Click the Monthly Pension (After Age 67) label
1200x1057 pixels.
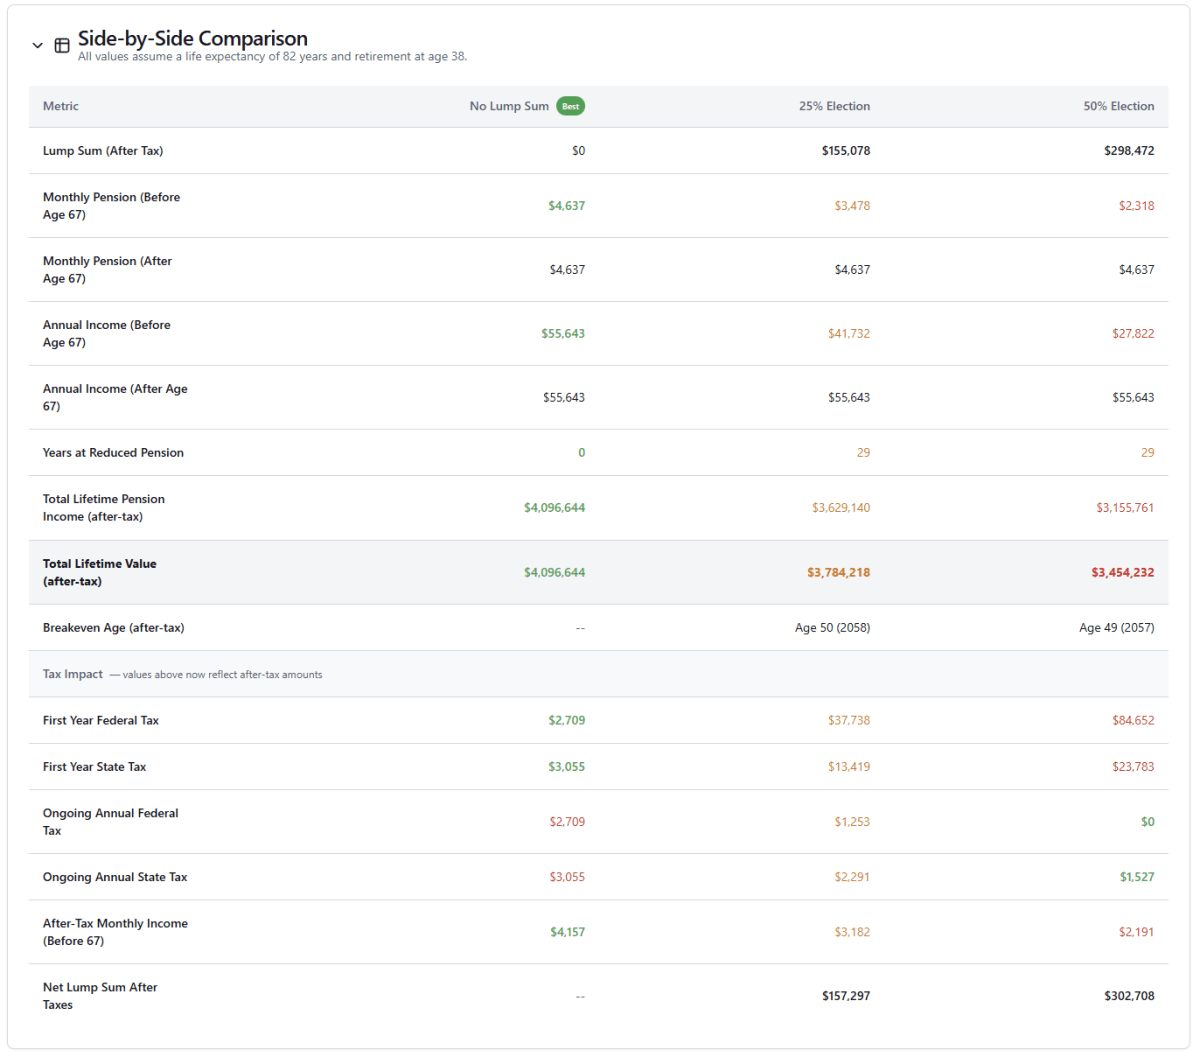pos(108,270)
